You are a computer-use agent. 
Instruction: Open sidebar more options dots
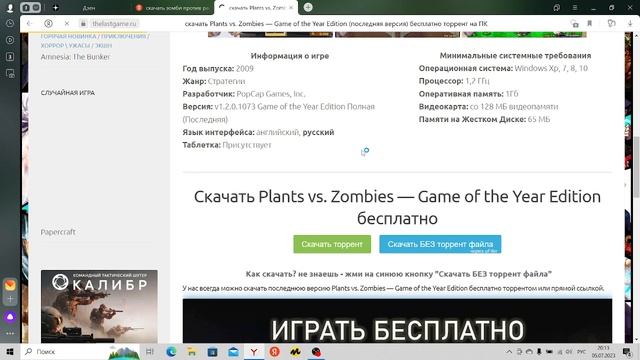10,333
